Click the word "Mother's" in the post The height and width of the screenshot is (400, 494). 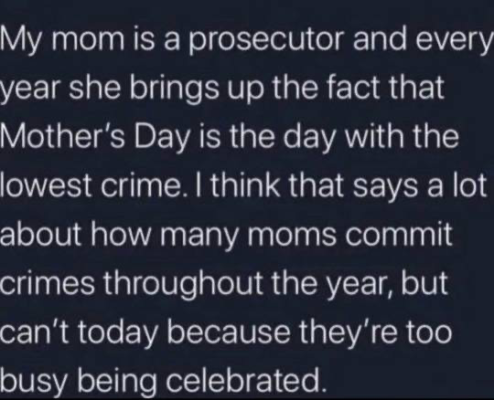(63, 136)
